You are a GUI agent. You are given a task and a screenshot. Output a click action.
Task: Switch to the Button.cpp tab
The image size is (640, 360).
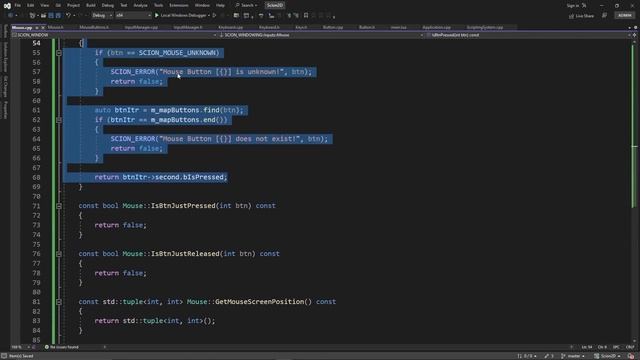tap(333, 27)
